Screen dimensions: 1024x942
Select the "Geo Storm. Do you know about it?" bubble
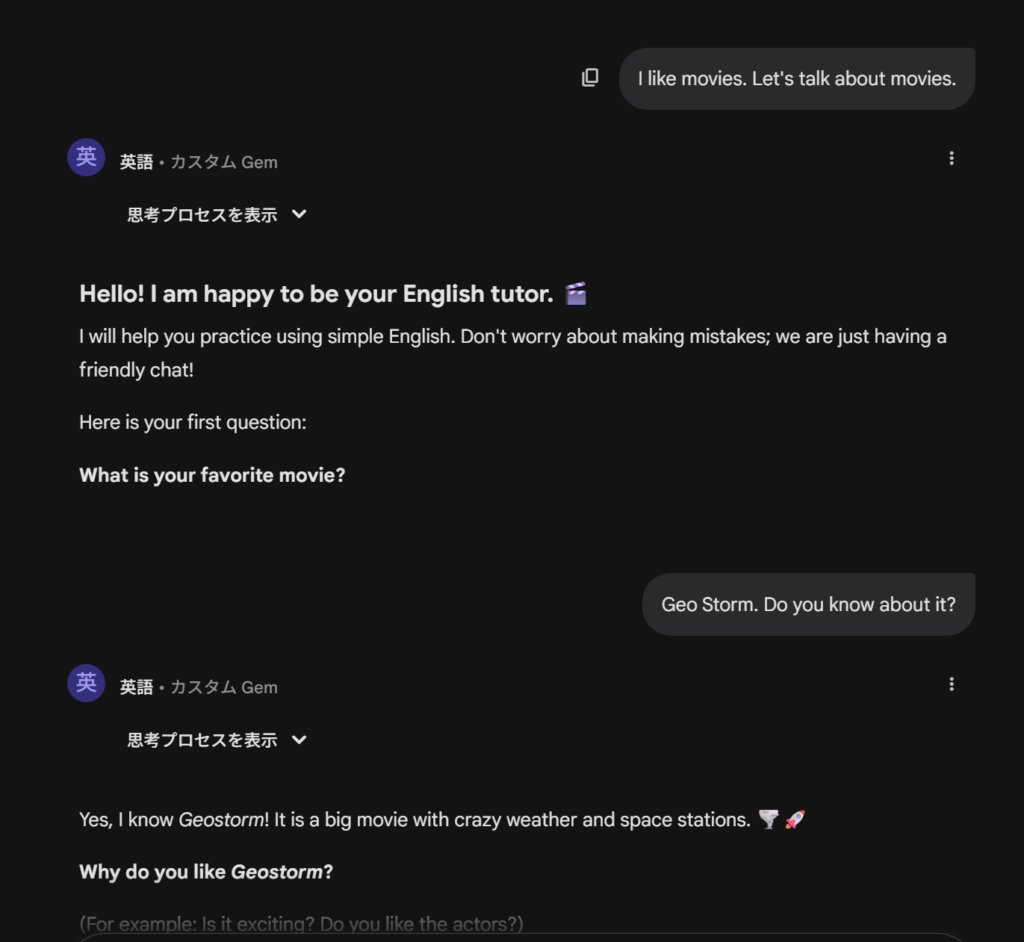click(x=808, y=605)
